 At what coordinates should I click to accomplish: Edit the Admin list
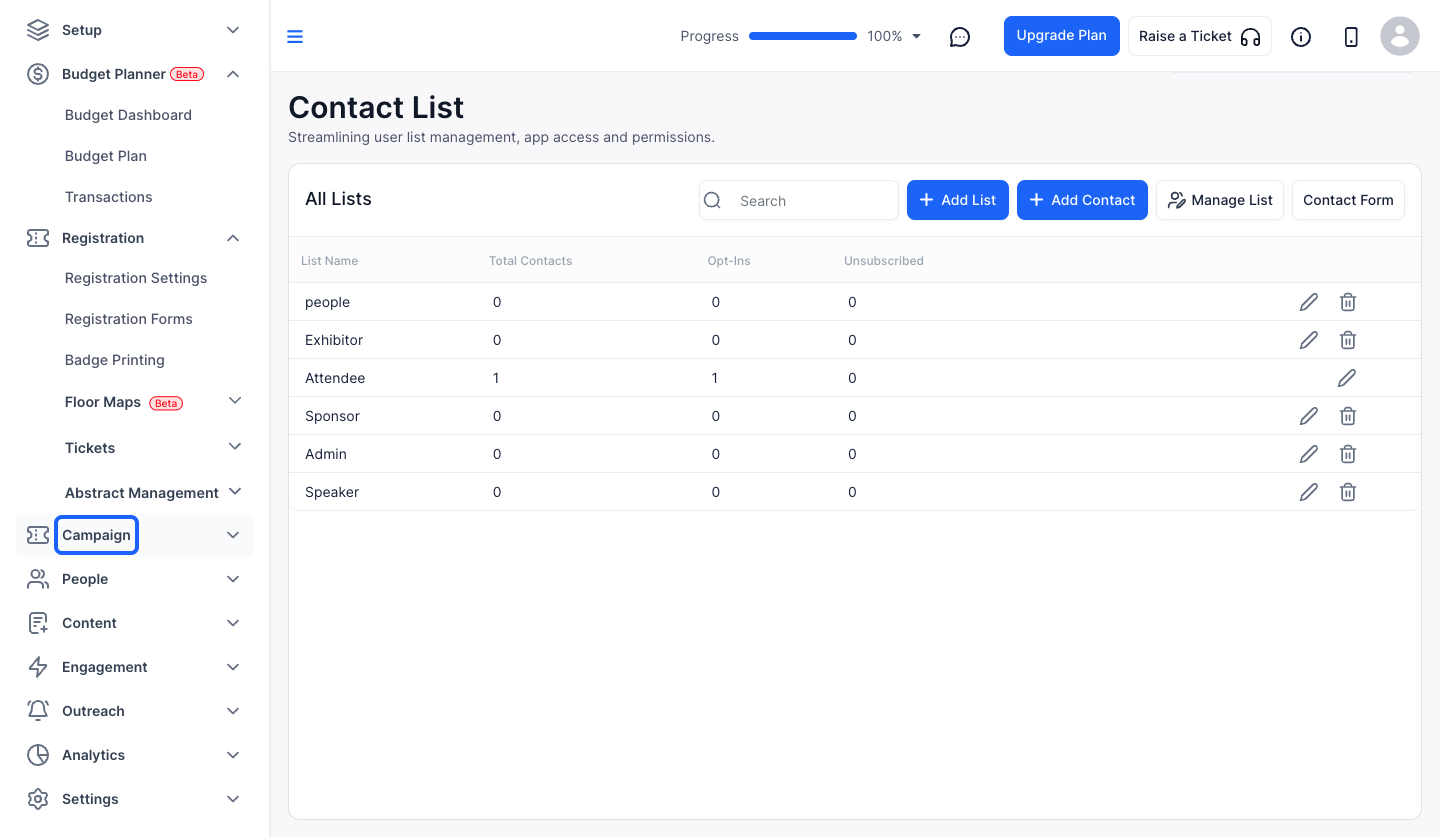coord(1309,454)
